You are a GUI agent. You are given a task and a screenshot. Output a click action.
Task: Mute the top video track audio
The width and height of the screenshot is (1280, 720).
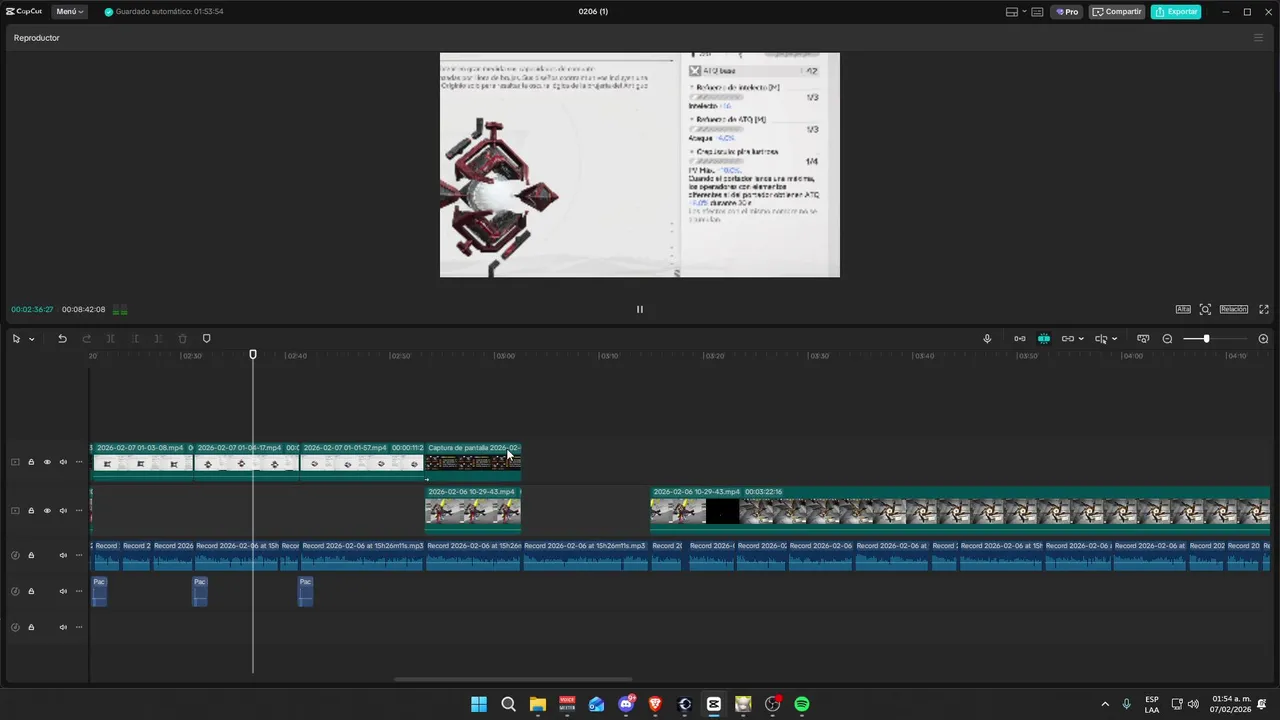(63, 462)
